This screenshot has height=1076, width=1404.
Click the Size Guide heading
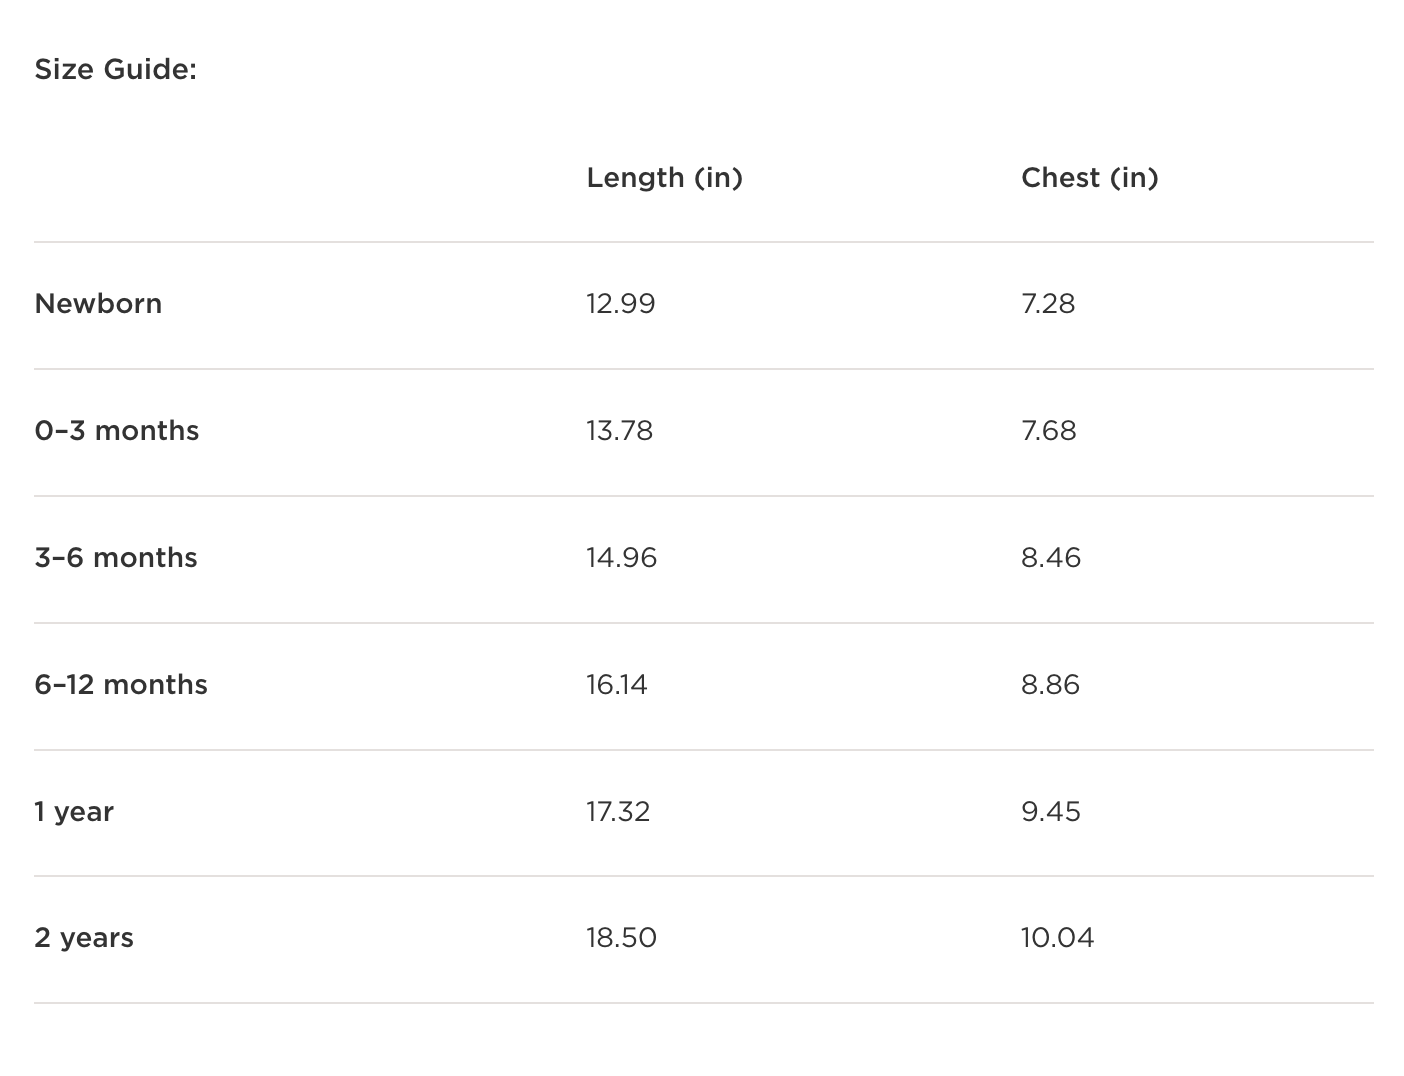[x=115, y=69]
